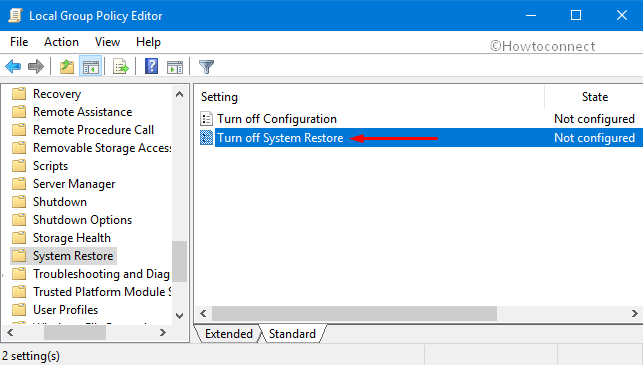This screenshot has height=365, width=643.
Task: Click the Export List toolbar icon
Action: pos(121,66)
